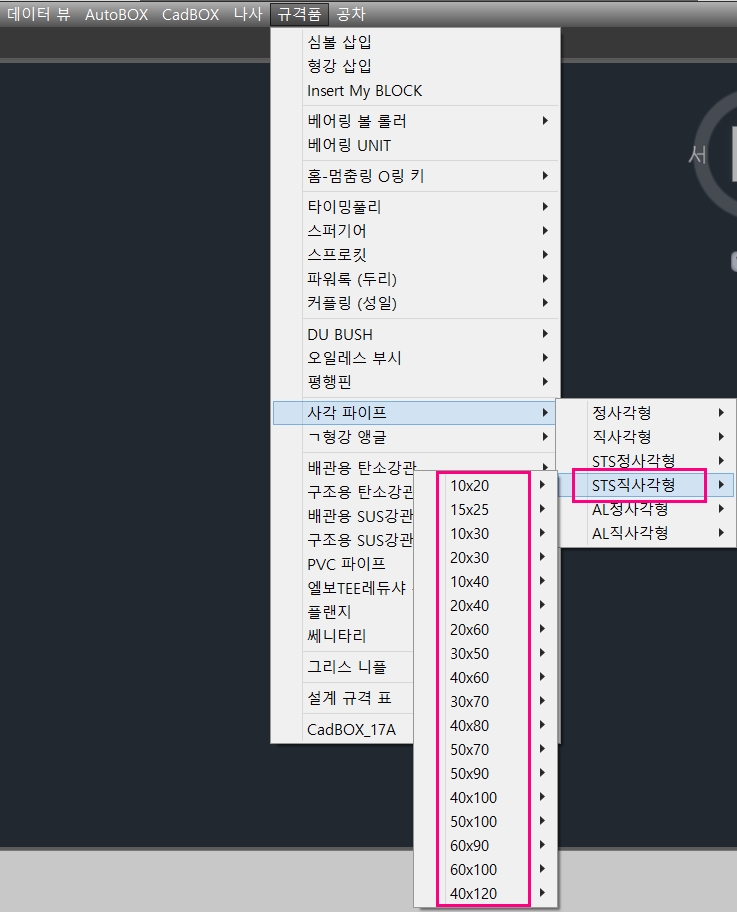Choose 40x100 pipe size
Viewport: 737px width, 912px height.
click(486, 797)
